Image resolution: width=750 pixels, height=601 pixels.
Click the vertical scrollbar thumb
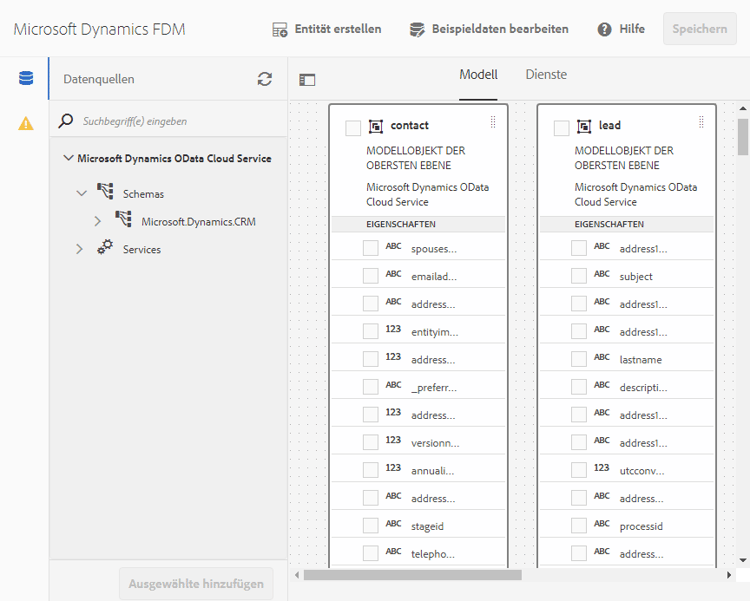click(x=743, y=137)
